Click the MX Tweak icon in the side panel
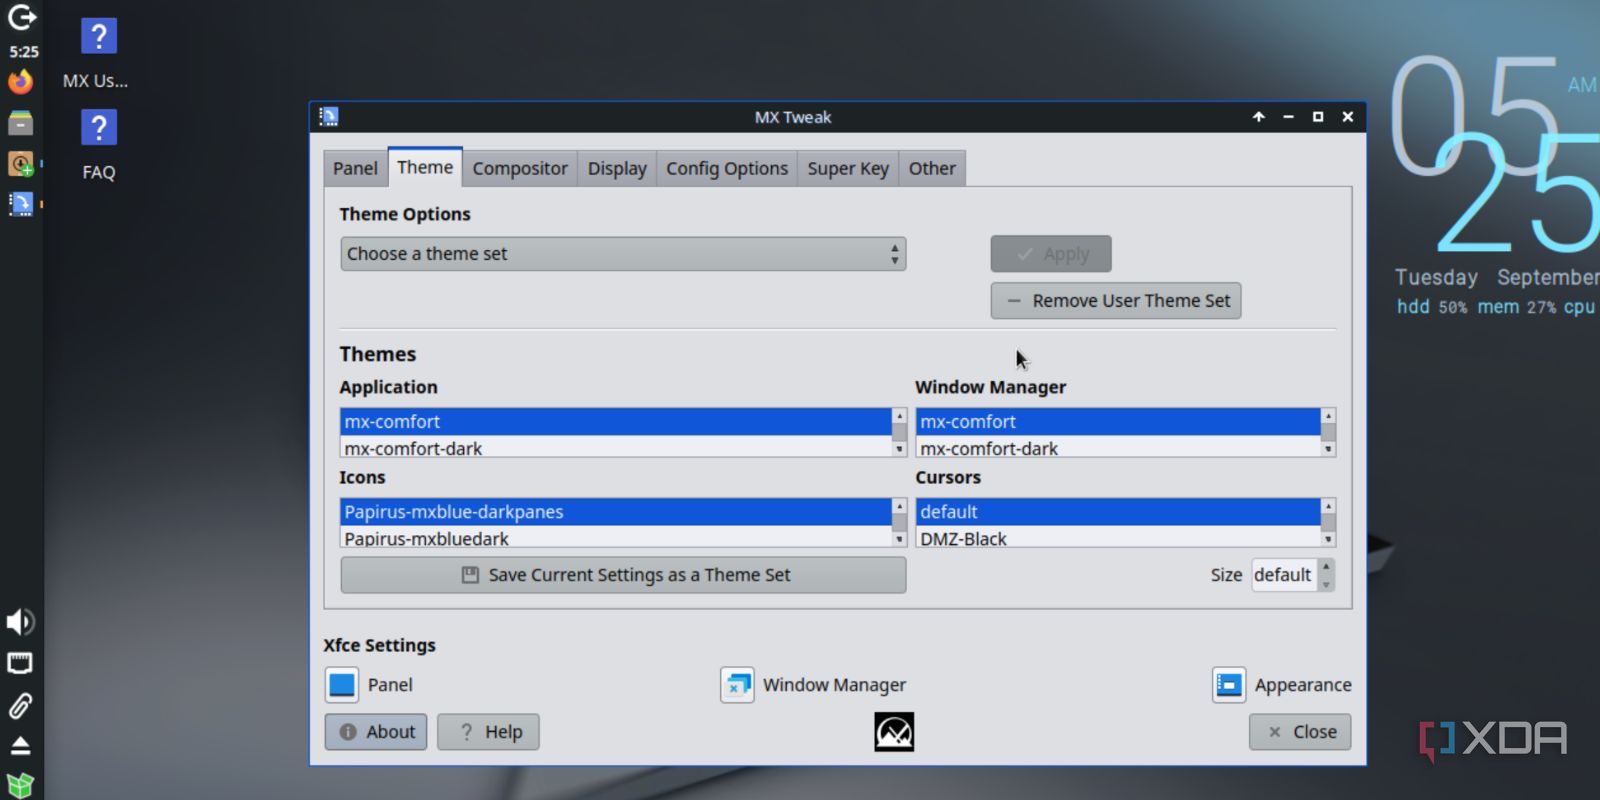The image size is (1600, 800). point(20,204)
